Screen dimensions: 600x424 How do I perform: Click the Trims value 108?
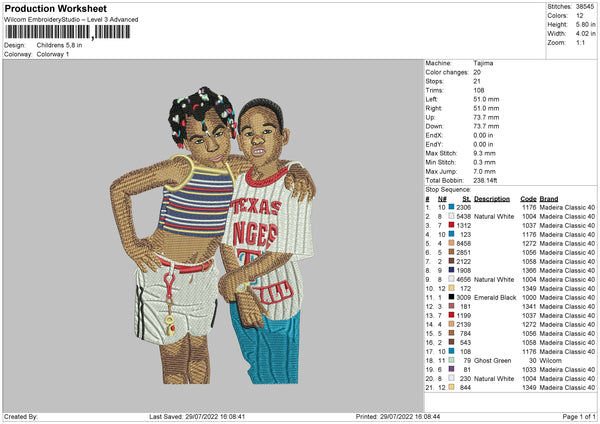click(x=479, y=90)
